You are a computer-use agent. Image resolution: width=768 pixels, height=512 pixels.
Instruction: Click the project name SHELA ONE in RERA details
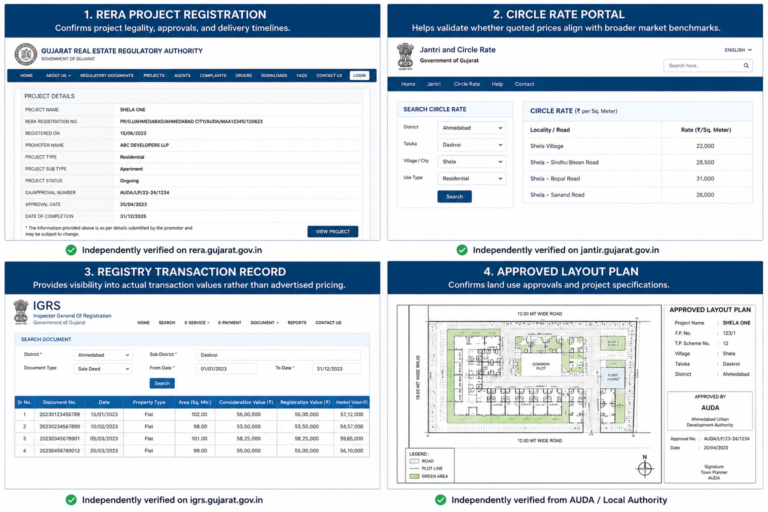133,110
